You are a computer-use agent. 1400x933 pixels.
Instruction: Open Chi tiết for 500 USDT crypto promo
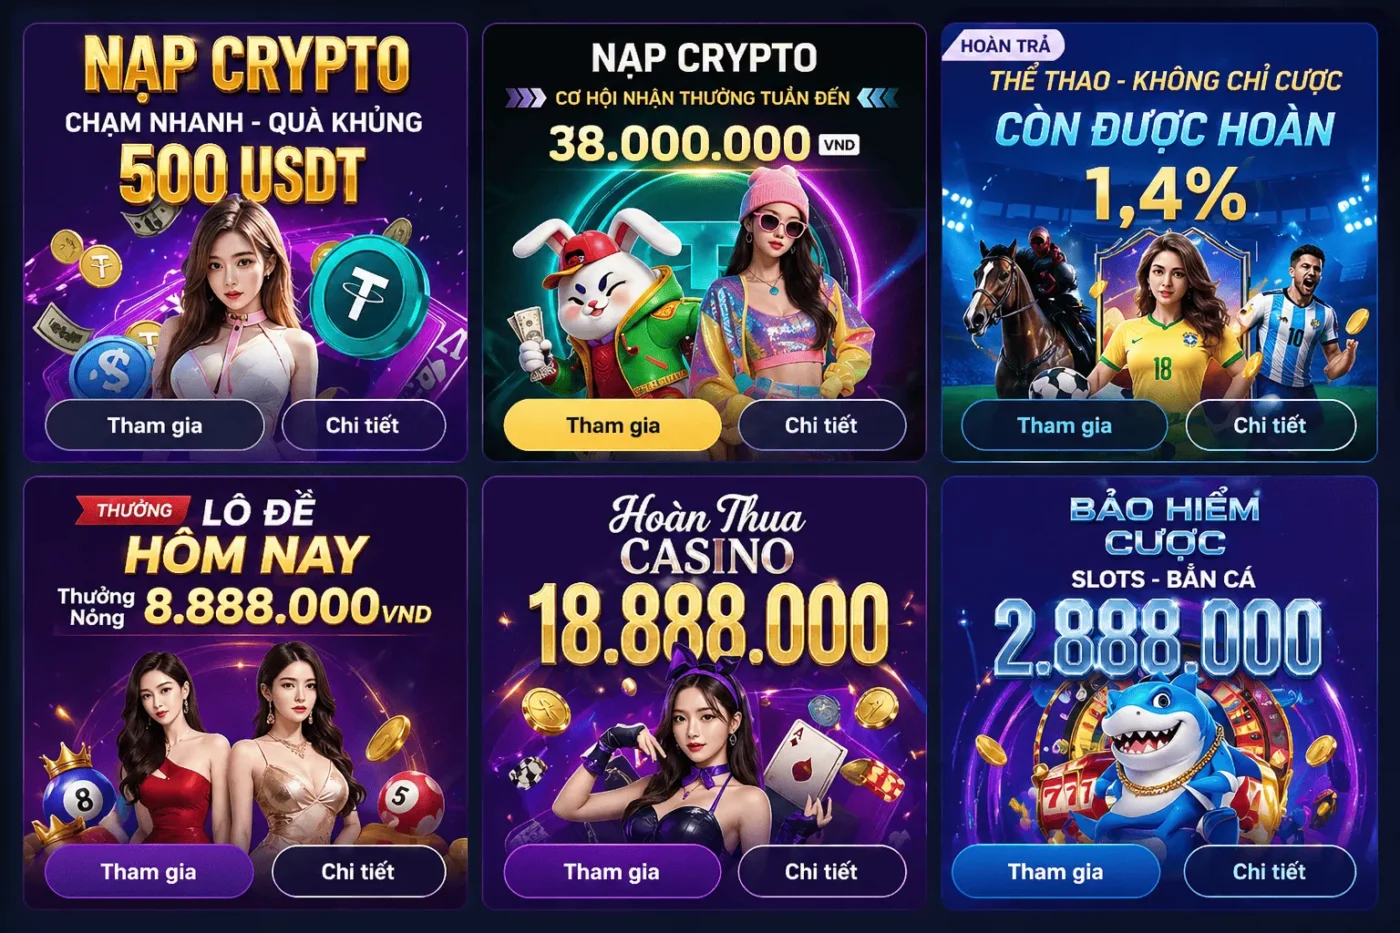coord(363,425)
